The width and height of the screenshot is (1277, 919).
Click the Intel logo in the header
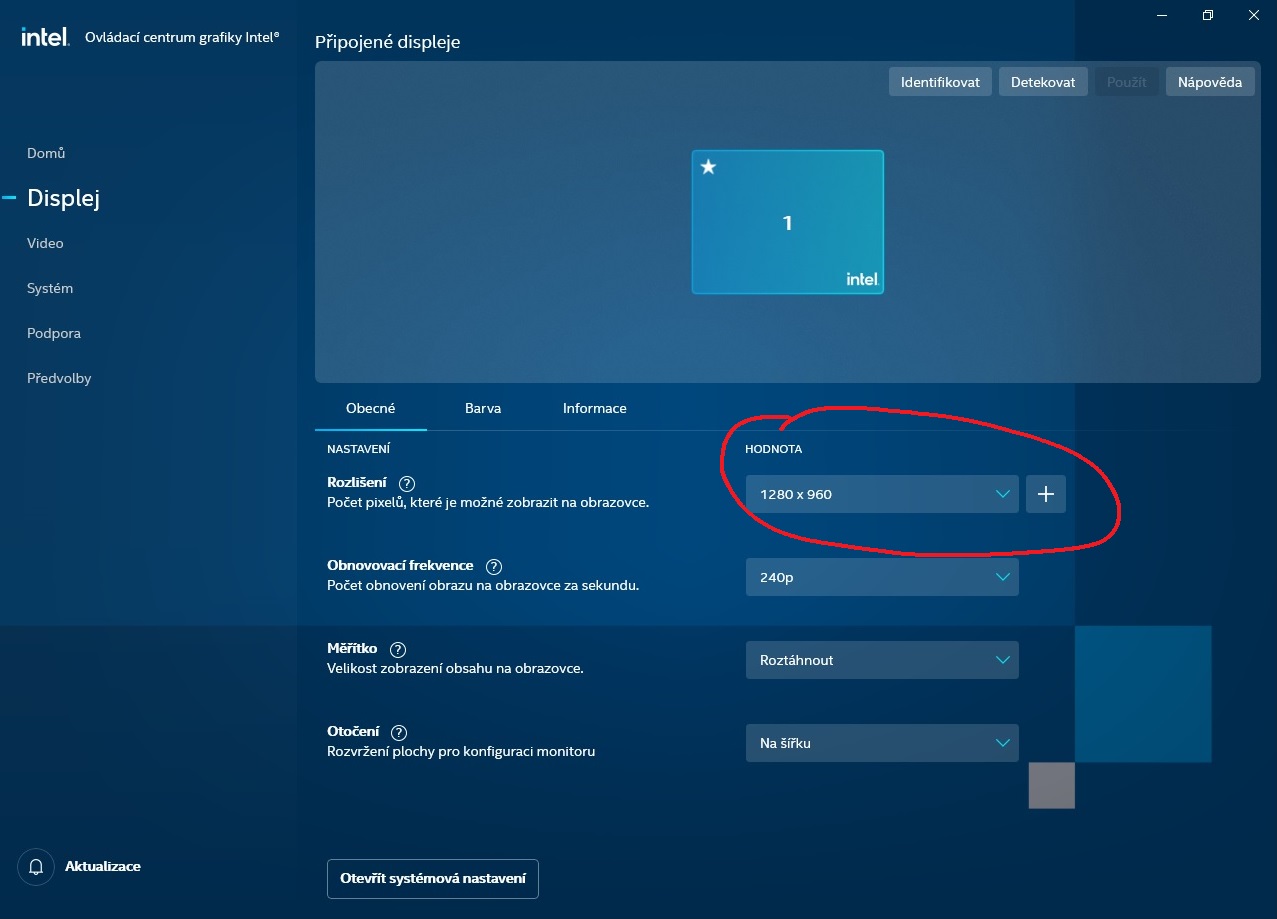click(45, 37)
